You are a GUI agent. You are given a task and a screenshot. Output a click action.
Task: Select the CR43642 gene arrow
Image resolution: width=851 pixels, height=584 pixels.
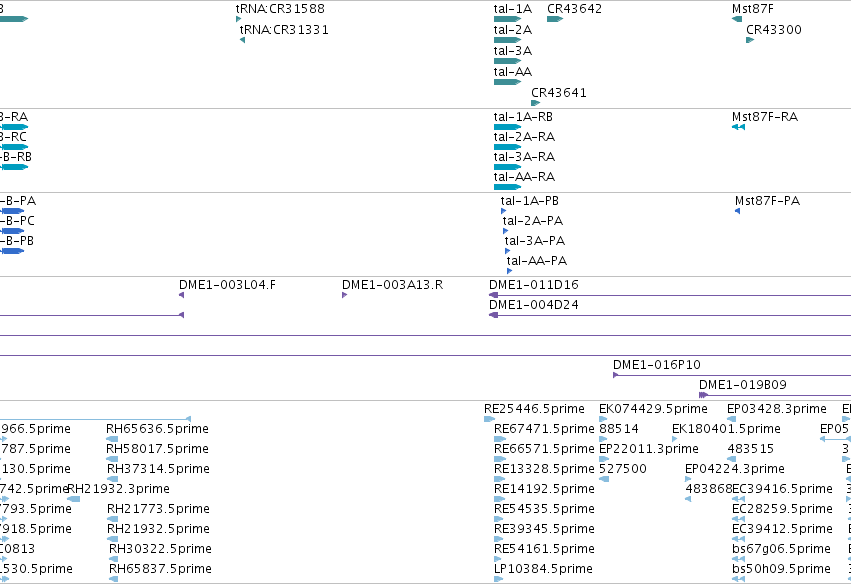coord(555,19)
